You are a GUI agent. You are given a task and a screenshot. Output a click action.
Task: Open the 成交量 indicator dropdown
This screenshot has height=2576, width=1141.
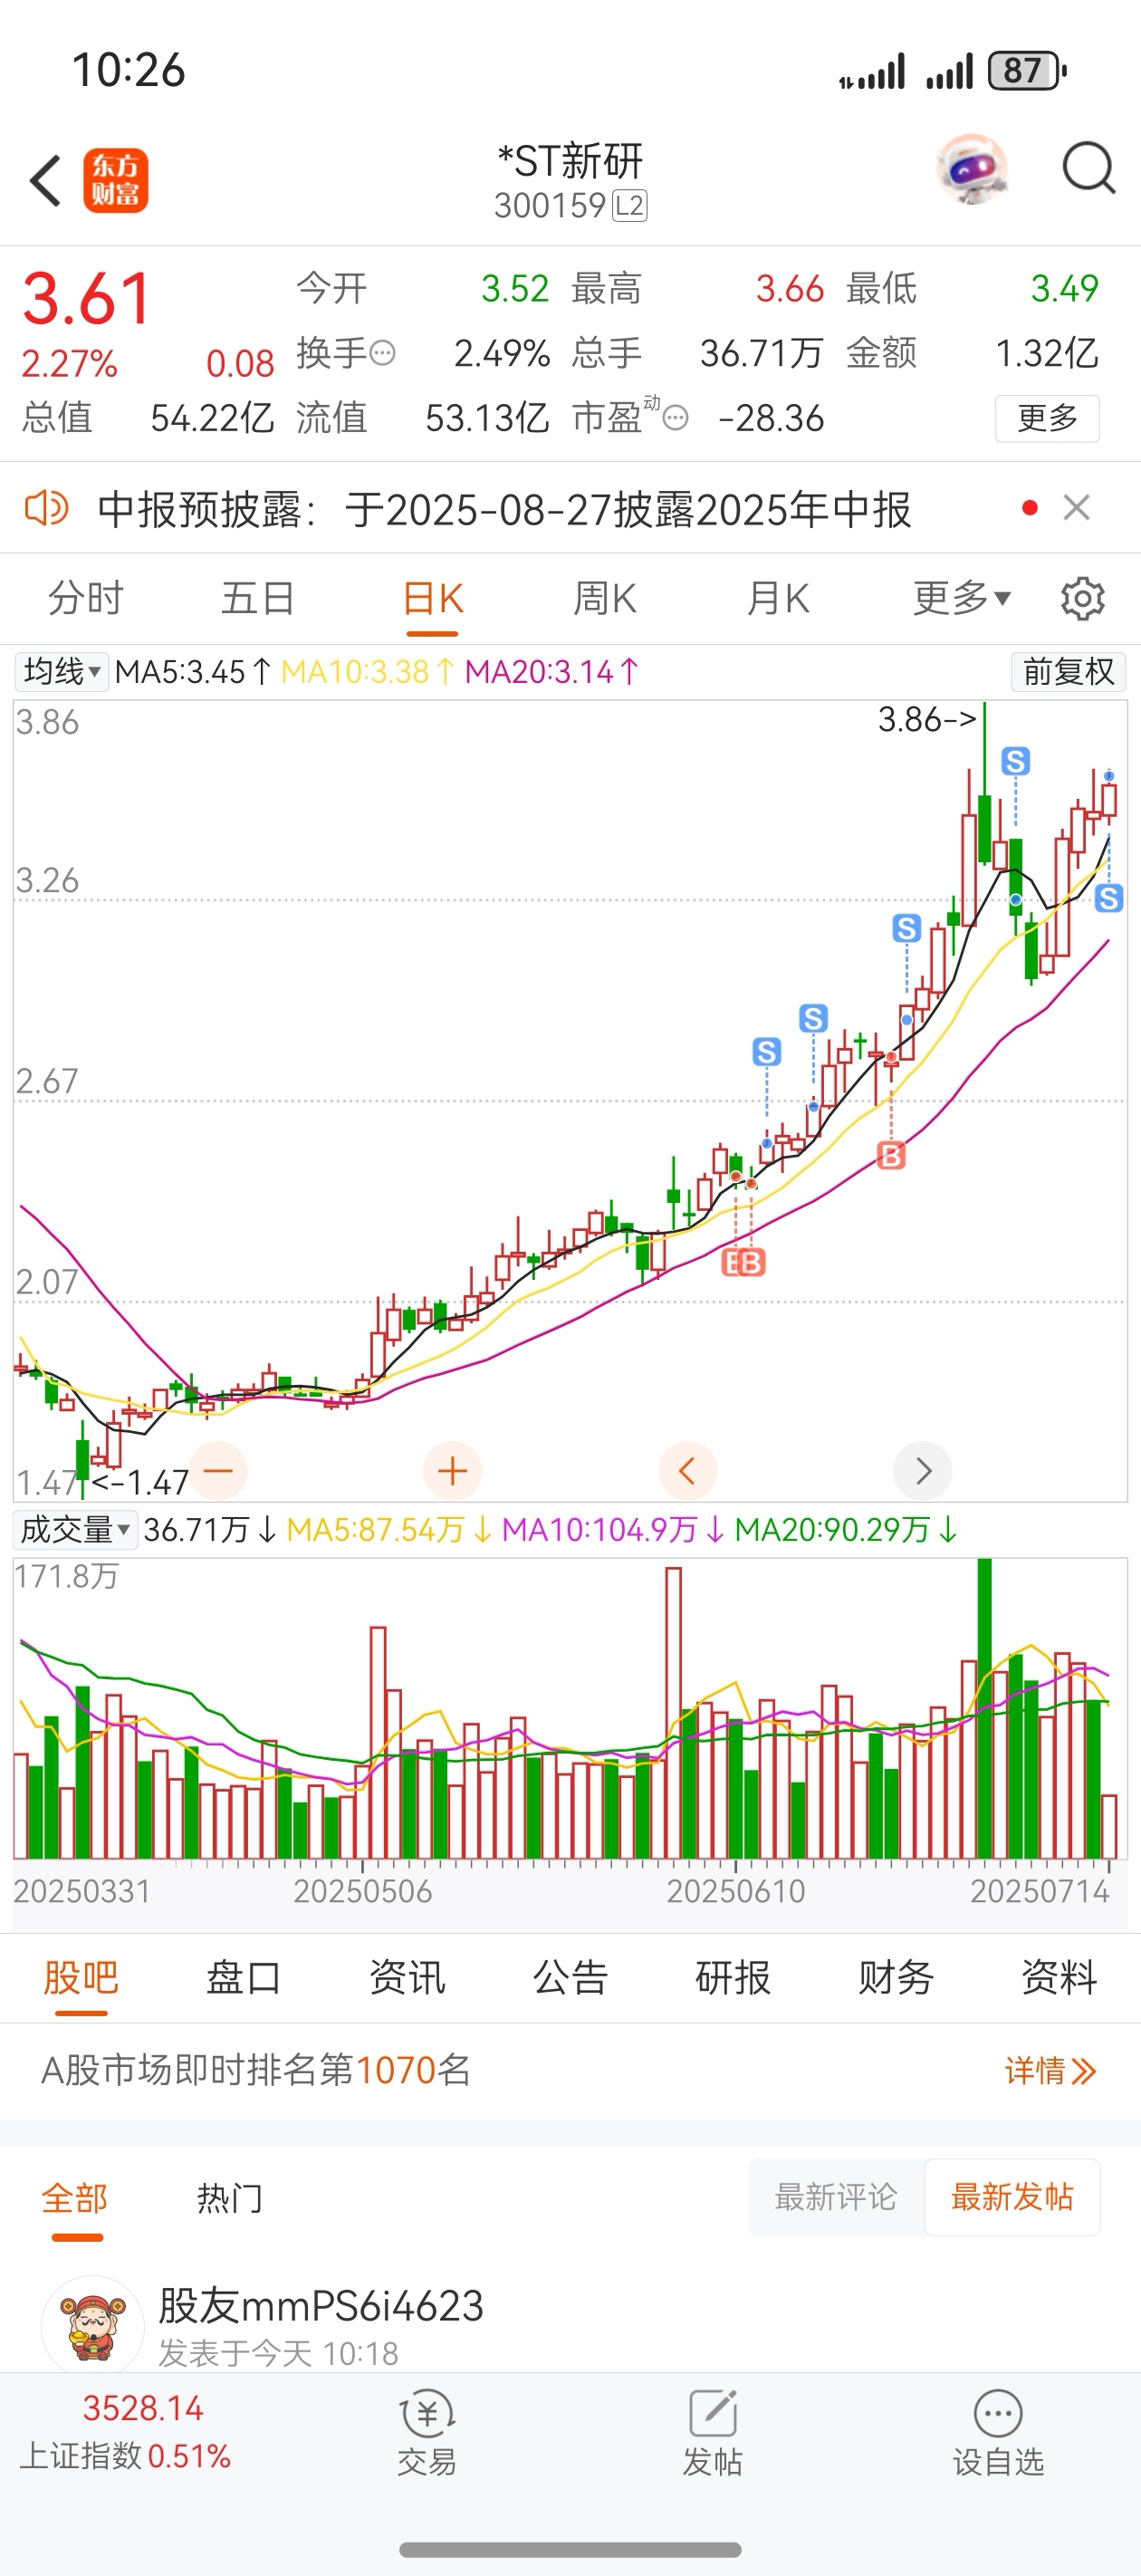point(75,1529)
